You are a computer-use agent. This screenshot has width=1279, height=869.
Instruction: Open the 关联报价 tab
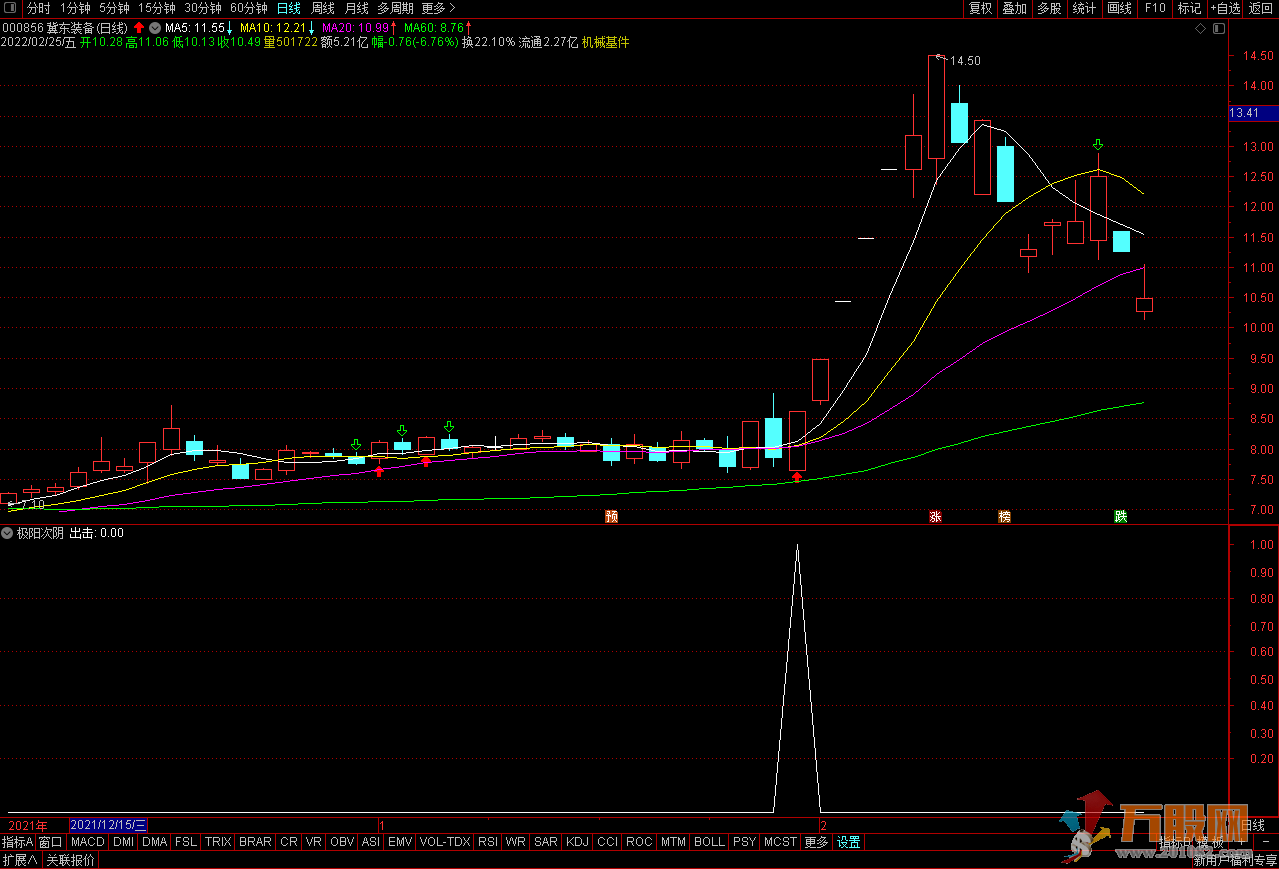(x=70, y=860)
